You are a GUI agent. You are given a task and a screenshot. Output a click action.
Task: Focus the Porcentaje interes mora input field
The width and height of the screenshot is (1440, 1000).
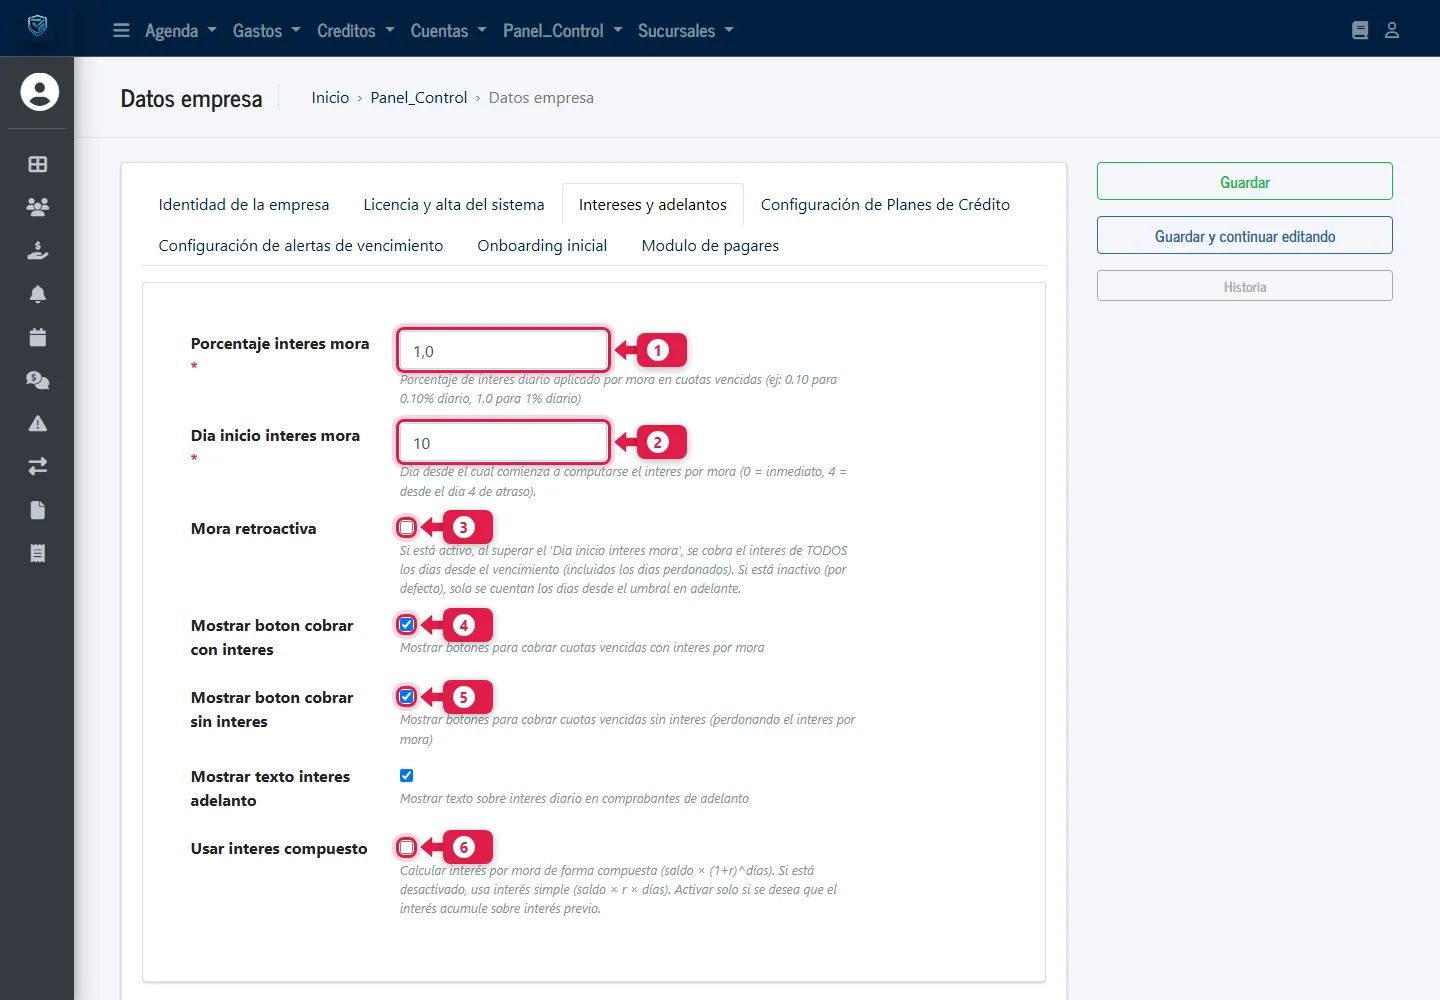point(503,351)
